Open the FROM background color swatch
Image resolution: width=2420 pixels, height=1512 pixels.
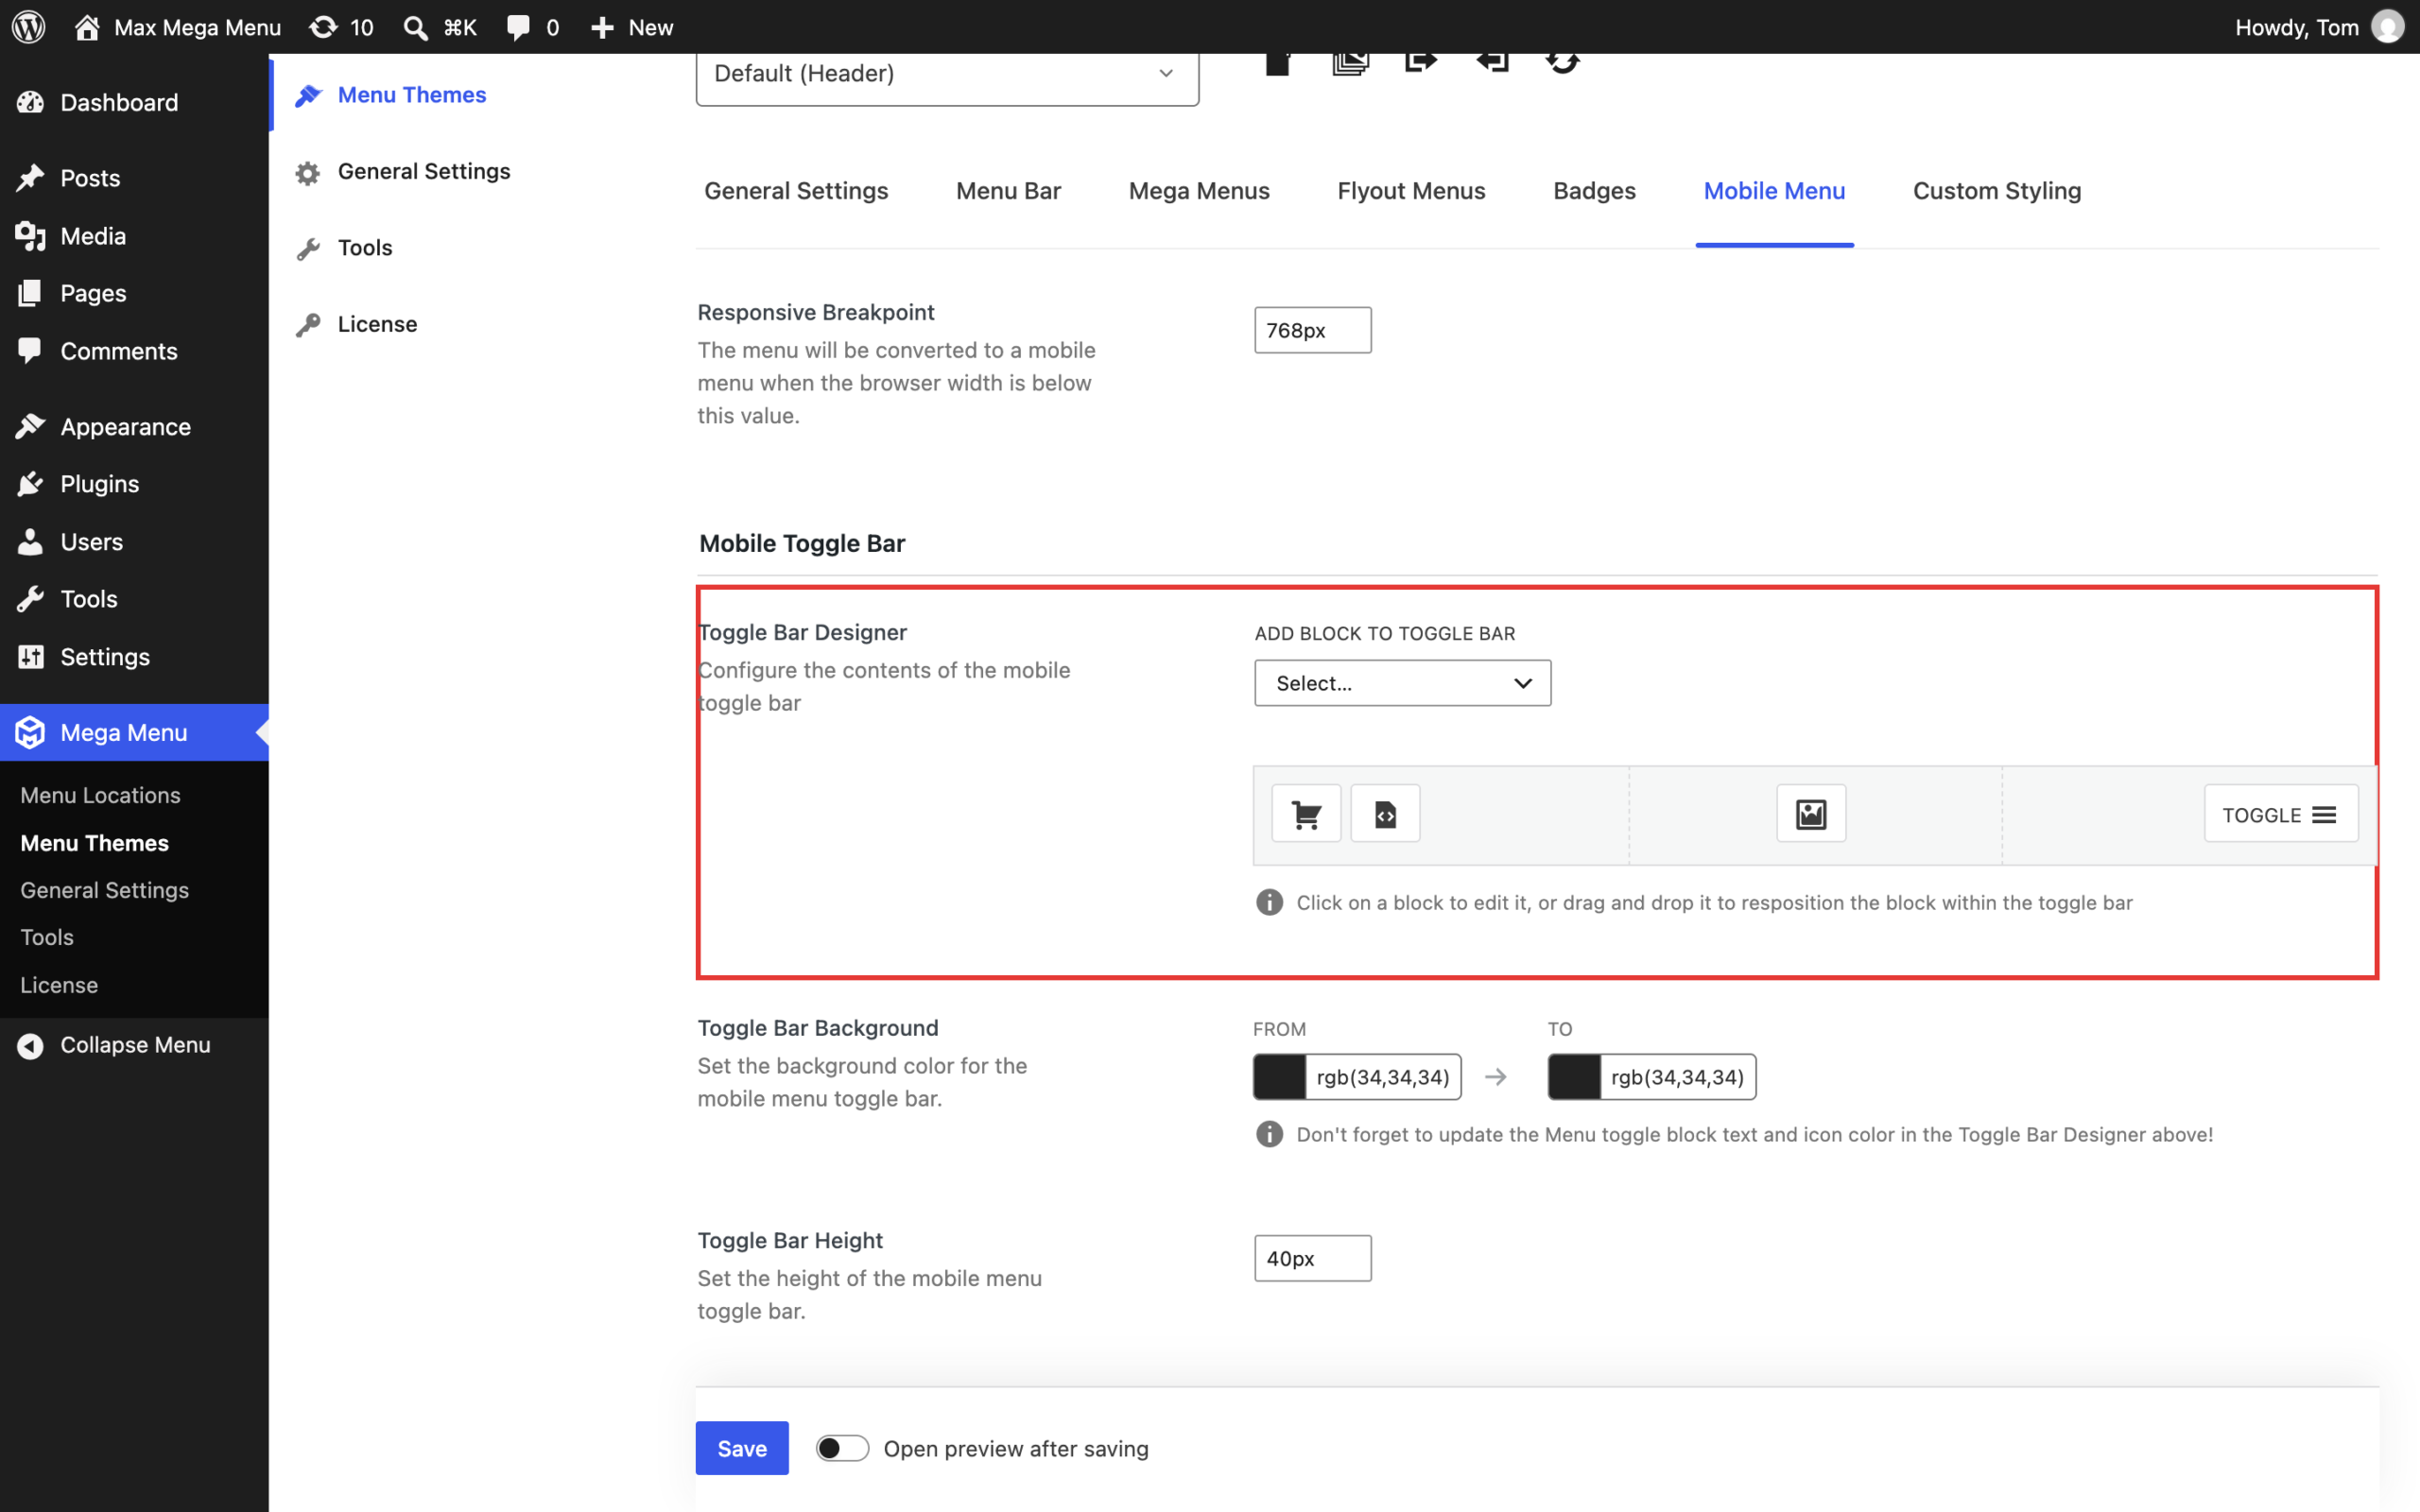[x=1279, y=1077]
